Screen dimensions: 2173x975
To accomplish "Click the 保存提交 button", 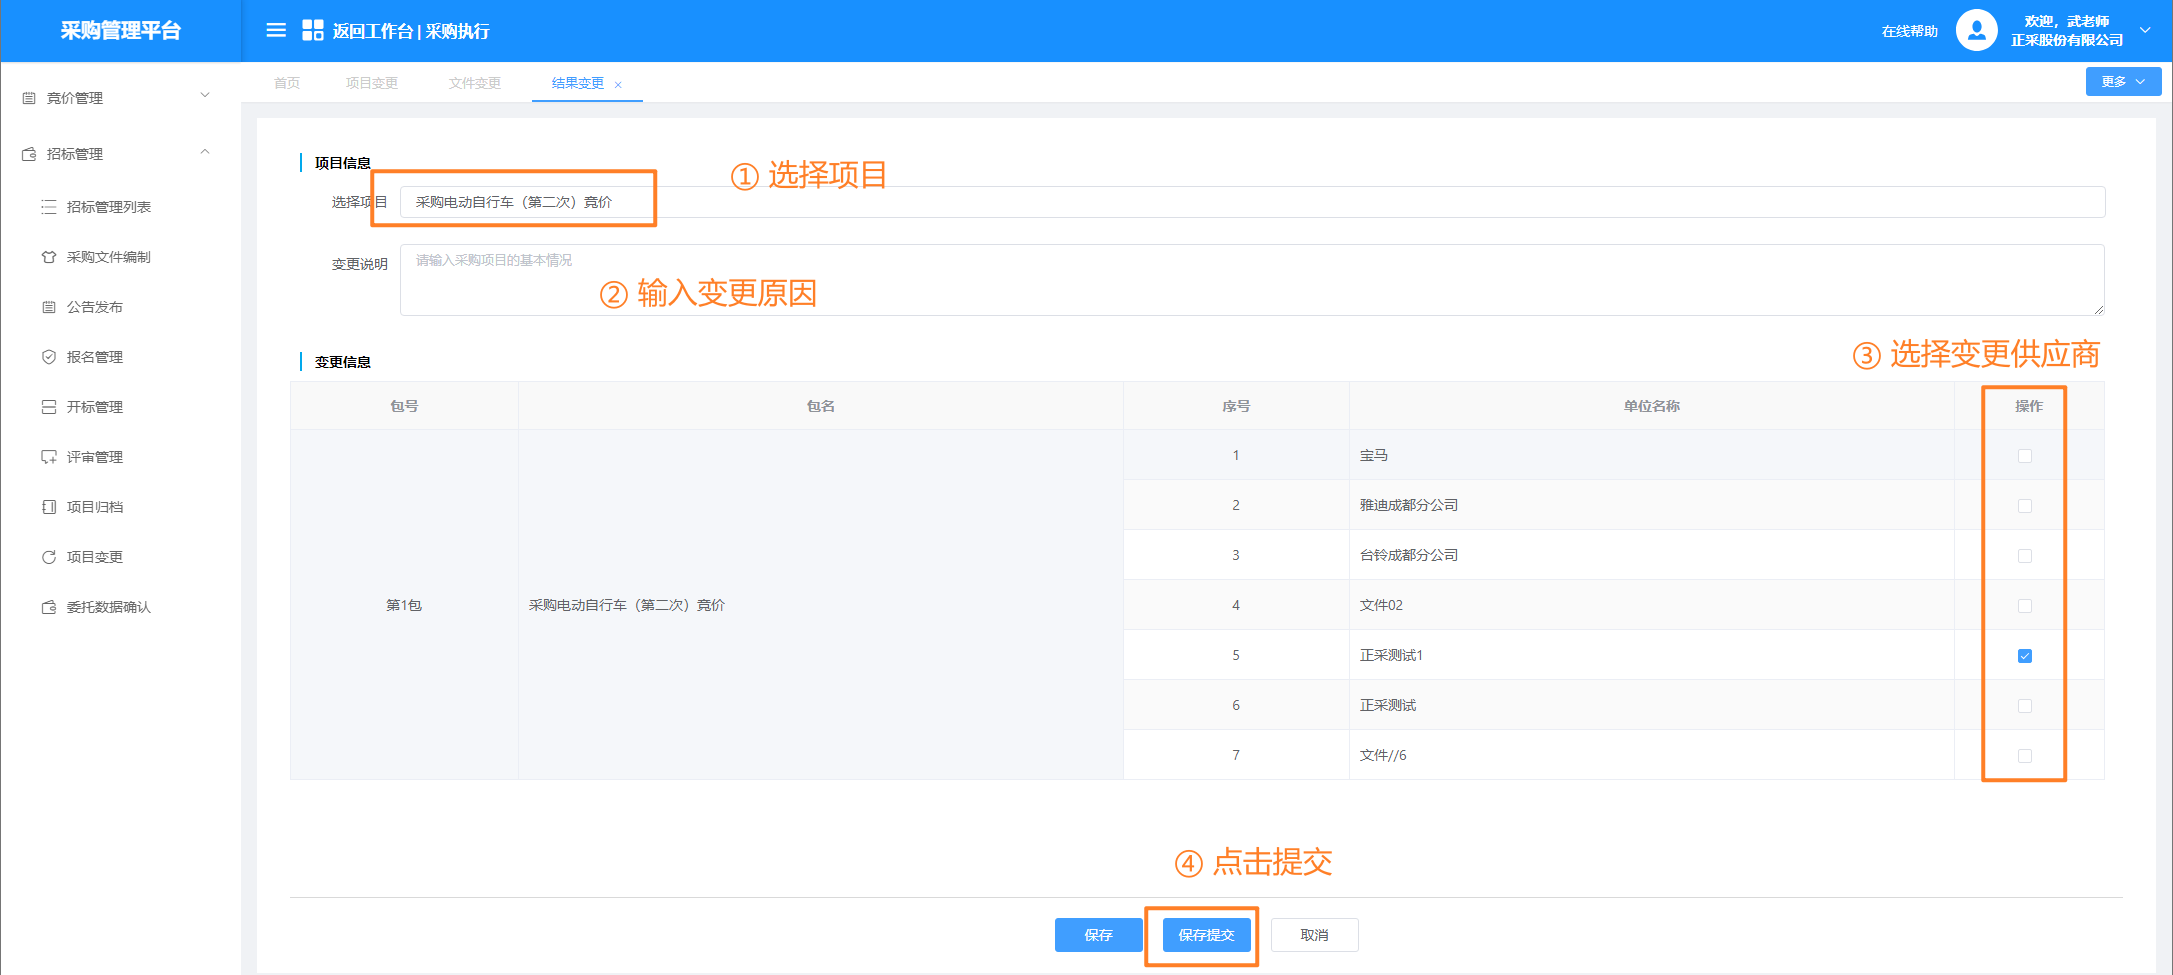I will click(x=1206, y=935).
